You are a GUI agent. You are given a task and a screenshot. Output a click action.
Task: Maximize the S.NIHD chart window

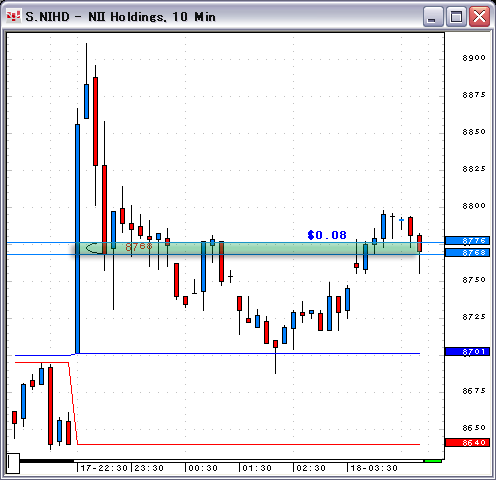click(456, 16)
